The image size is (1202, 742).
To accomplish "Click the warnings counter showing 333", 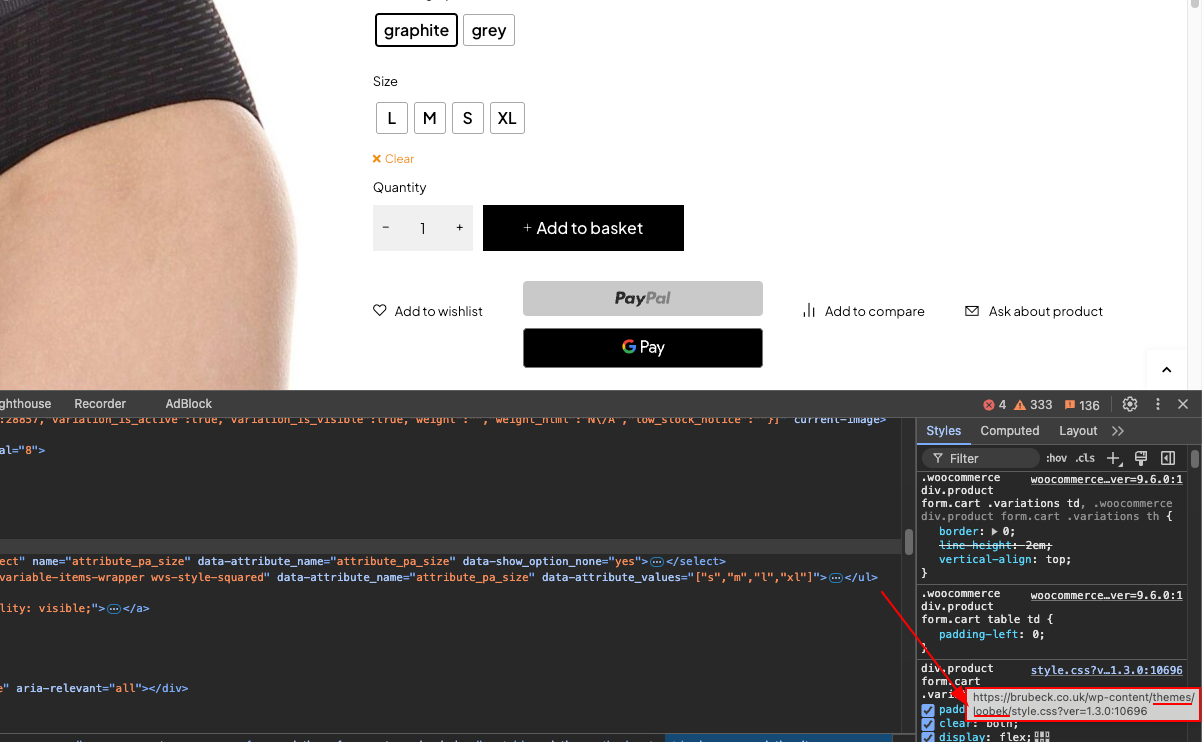I will [x=1034, y=405].
